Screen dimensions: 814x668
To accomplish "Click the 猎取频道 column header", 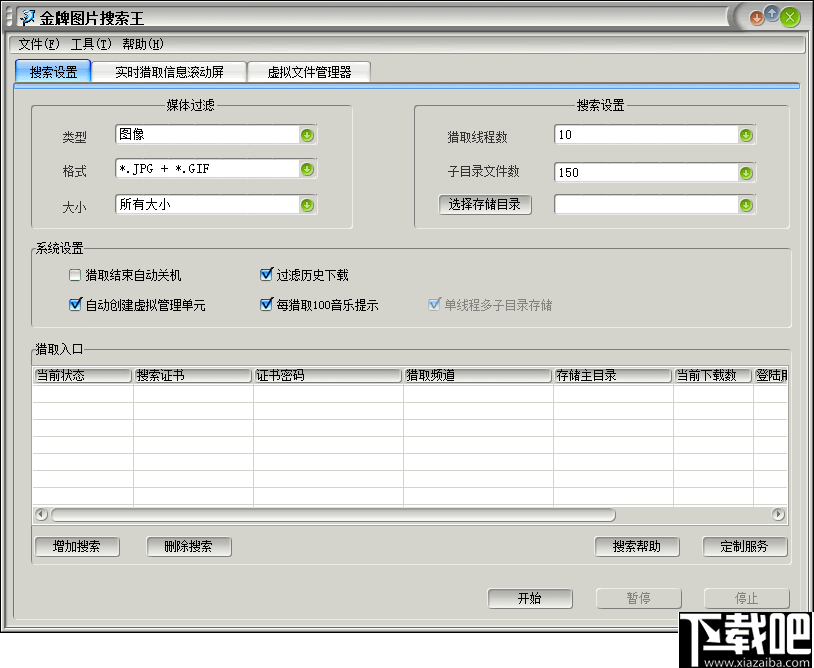I will pyautogui.click(x=478, y=376).
